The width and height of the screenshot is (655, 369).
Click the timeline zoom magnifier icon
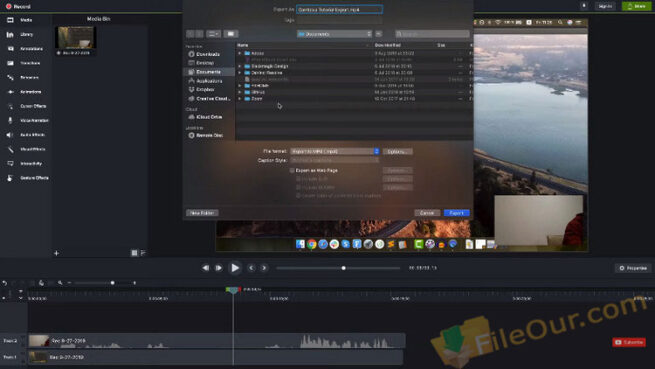60,283
